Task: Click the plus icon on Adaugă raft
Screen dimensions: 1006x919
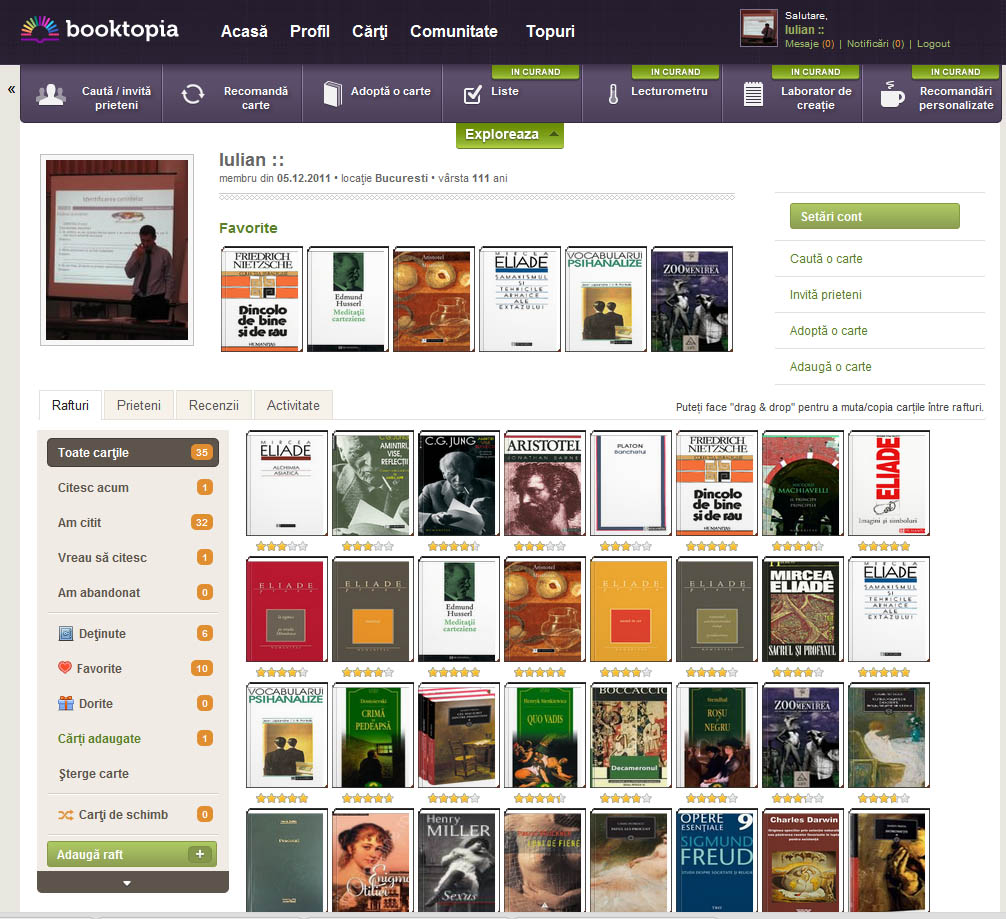Action: pyautogui.click(x=200, y=854)
